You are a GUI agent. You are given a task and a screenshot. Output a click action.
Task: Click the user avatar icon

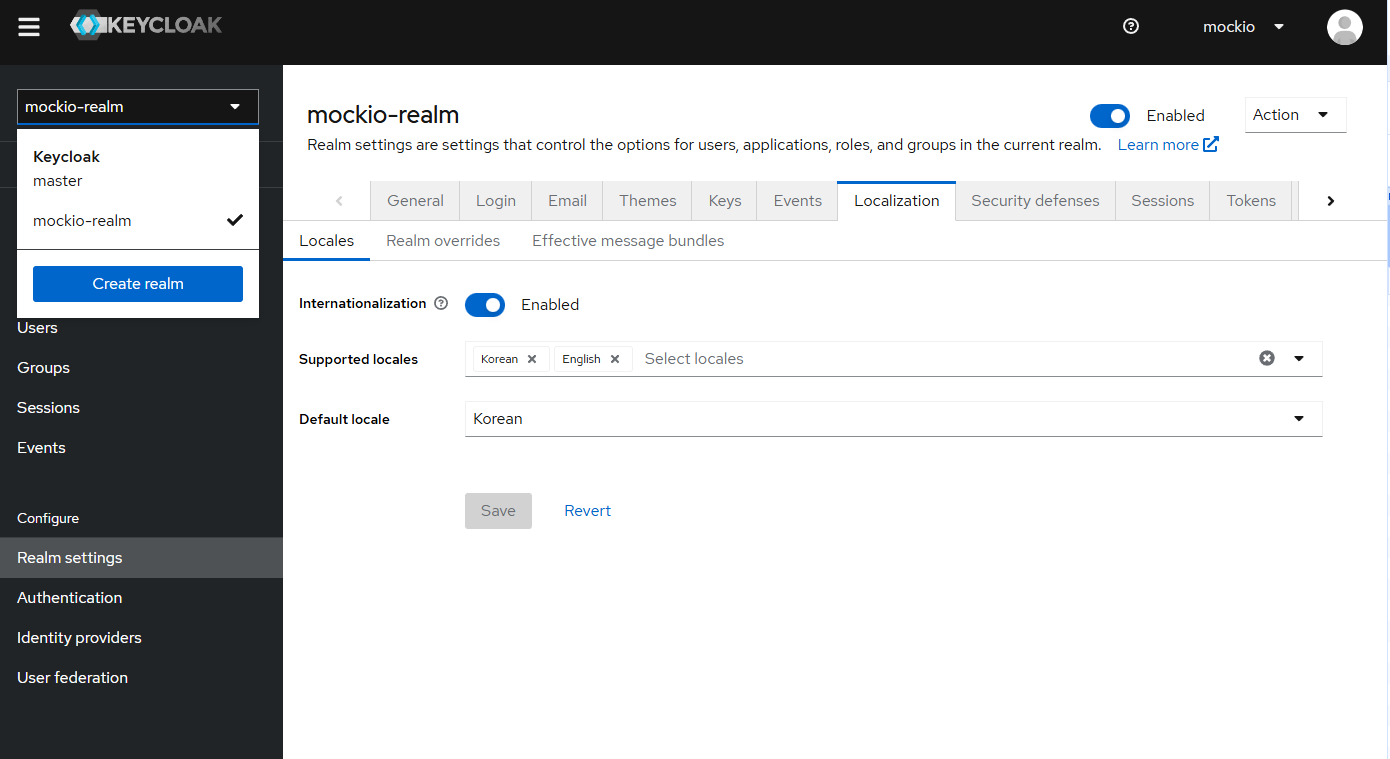[x=1344, y=27]
